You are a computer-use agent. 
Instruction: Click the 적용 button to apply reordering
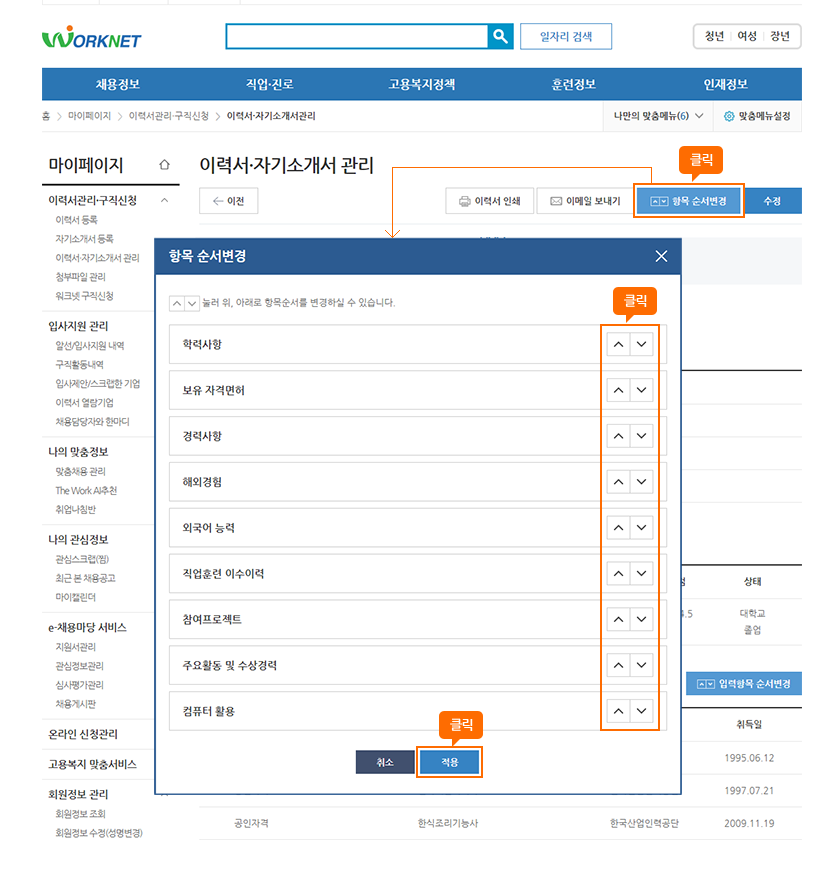(x=449, y=761)
